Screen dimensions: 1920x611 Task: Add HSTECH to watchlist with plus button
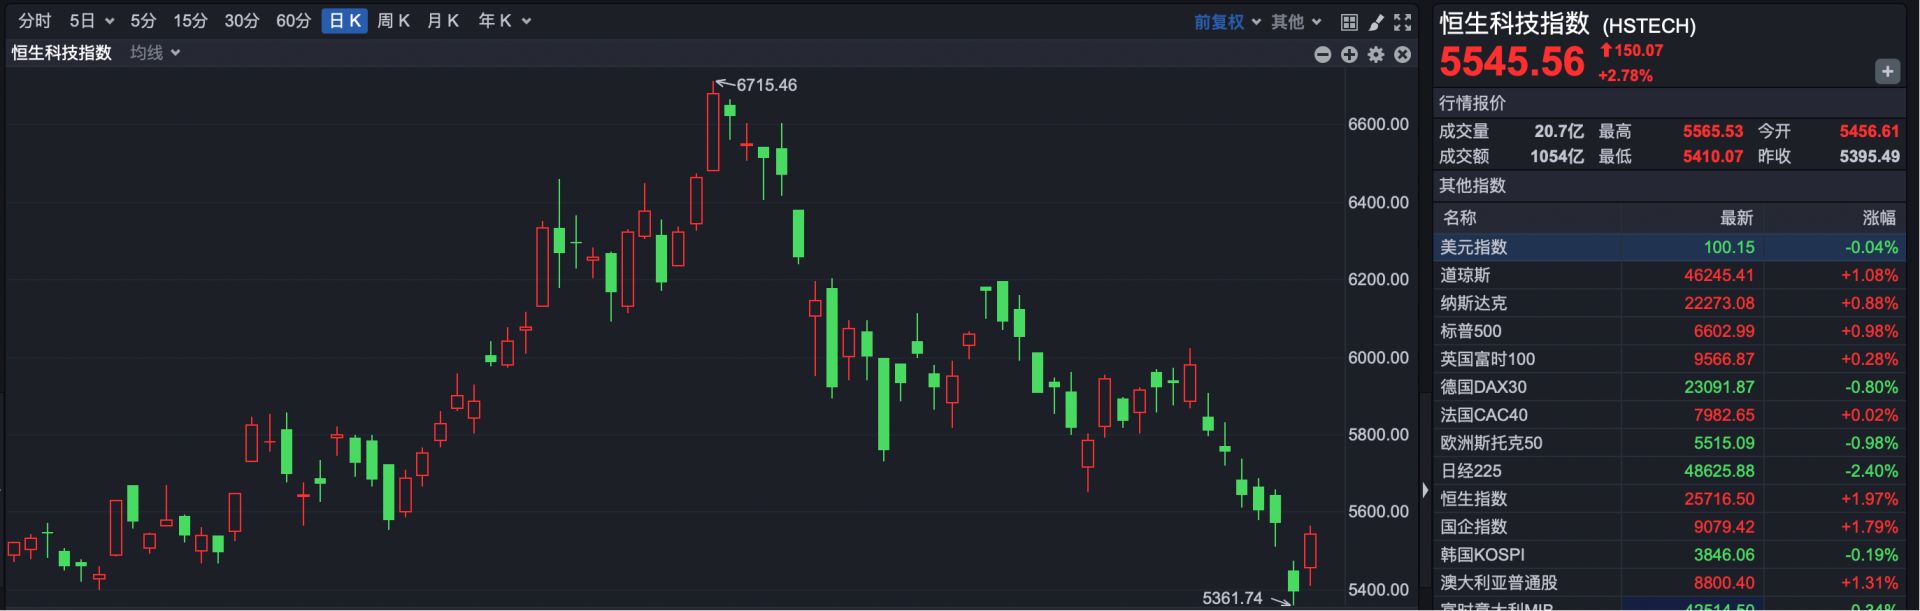[x=1887, y=71]
